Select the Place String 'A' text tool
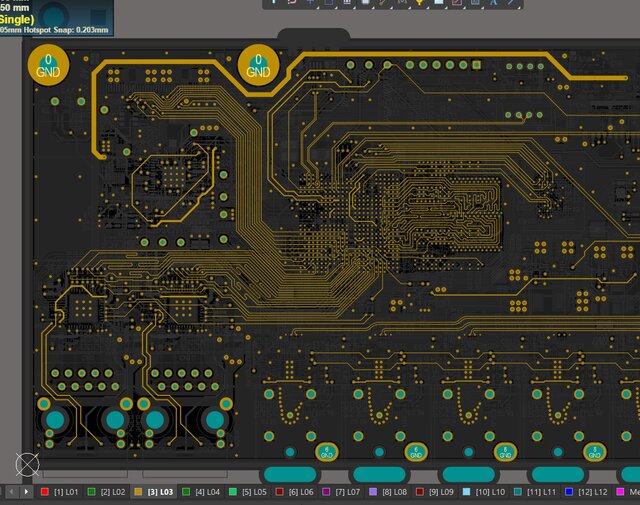Viewport: 640px width, 505px height. [x=493, y=2]
